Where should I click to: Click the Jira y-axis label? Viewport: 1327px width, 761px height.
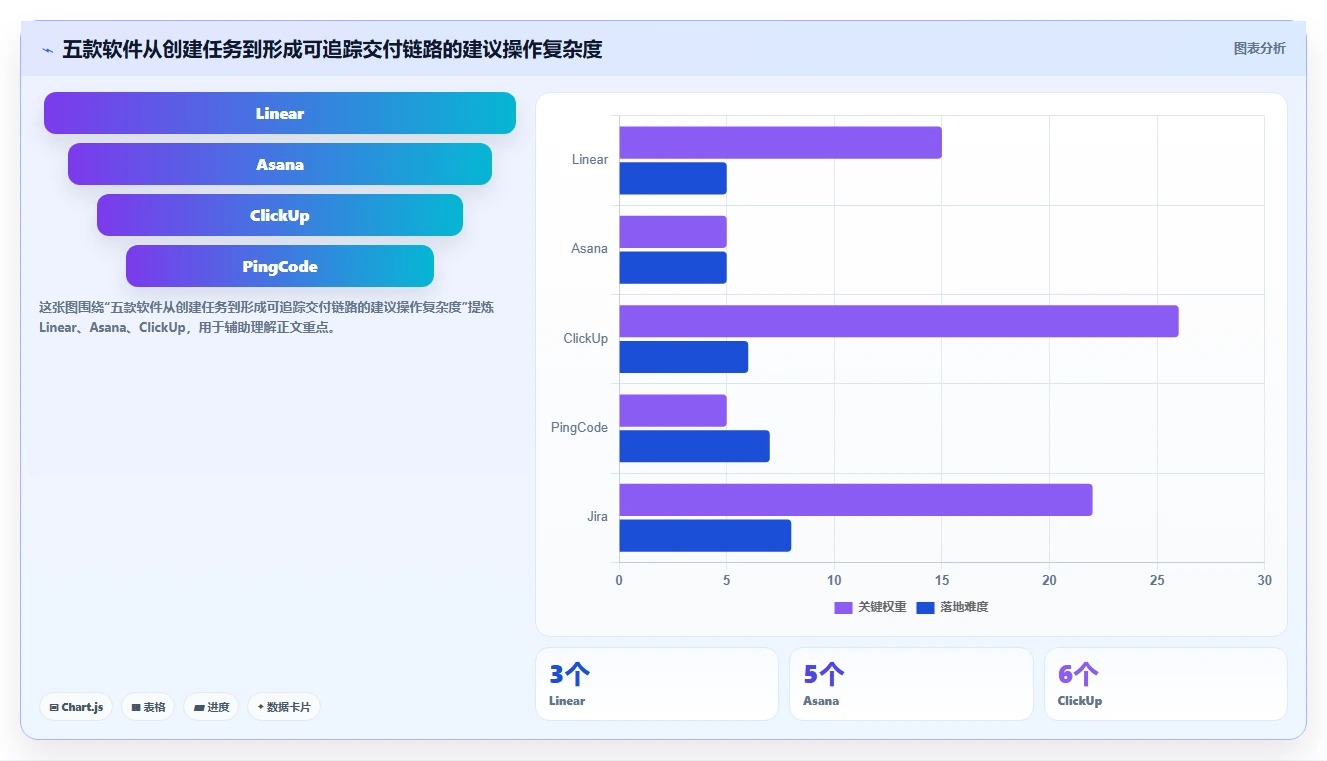click(598, 517)
